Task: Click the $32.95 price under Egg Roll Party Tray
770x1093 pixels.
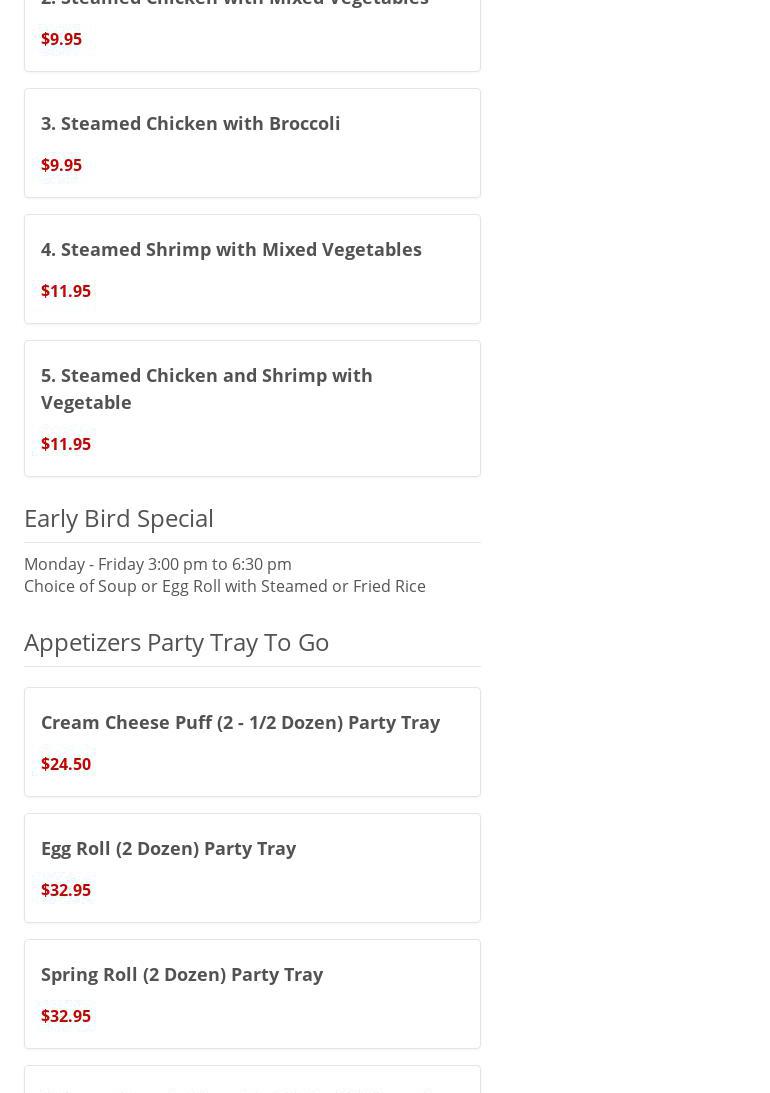Action: click(66, 890)
